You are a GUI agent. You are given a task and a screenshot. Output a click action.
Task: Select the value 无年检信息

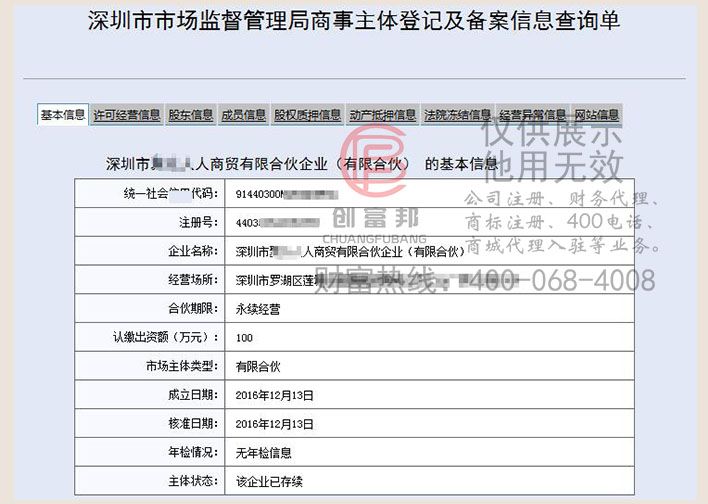point(264,453)
